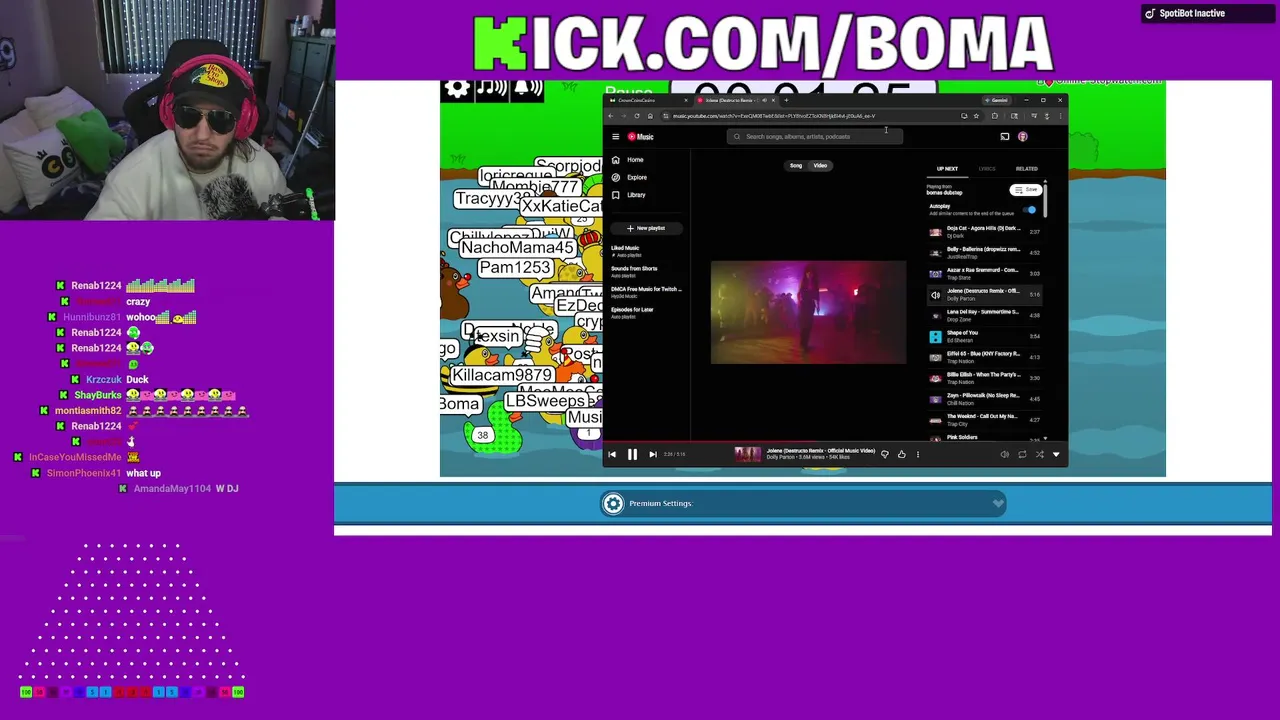Screen dimensions: 1280x720
Task: Go to Home in sidebar
Action: 628,160
